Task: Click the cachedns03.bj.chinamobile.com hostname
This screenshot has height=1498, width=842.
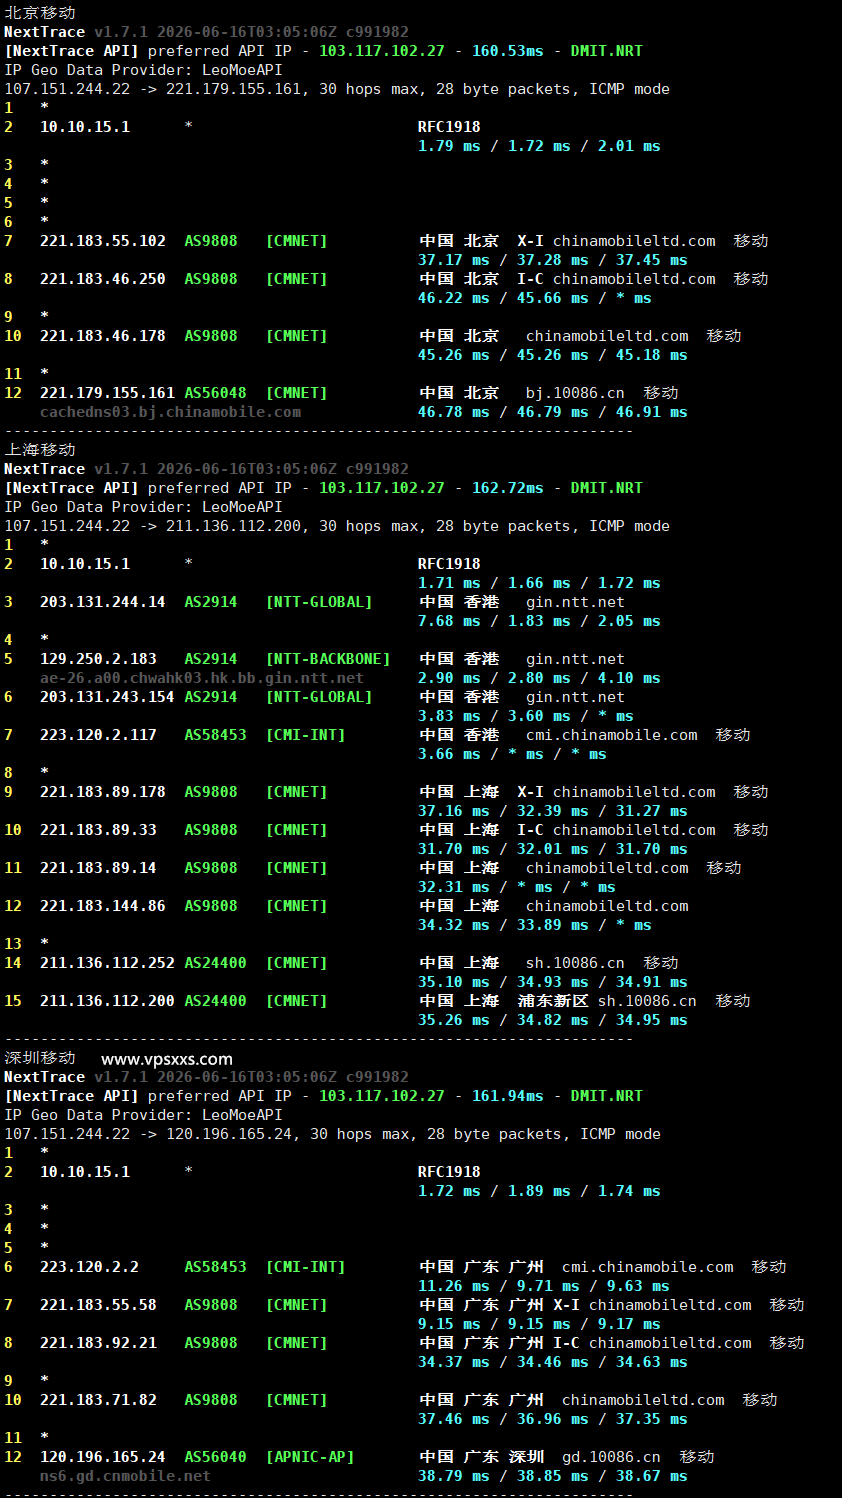Action: [x=170, y=412]
